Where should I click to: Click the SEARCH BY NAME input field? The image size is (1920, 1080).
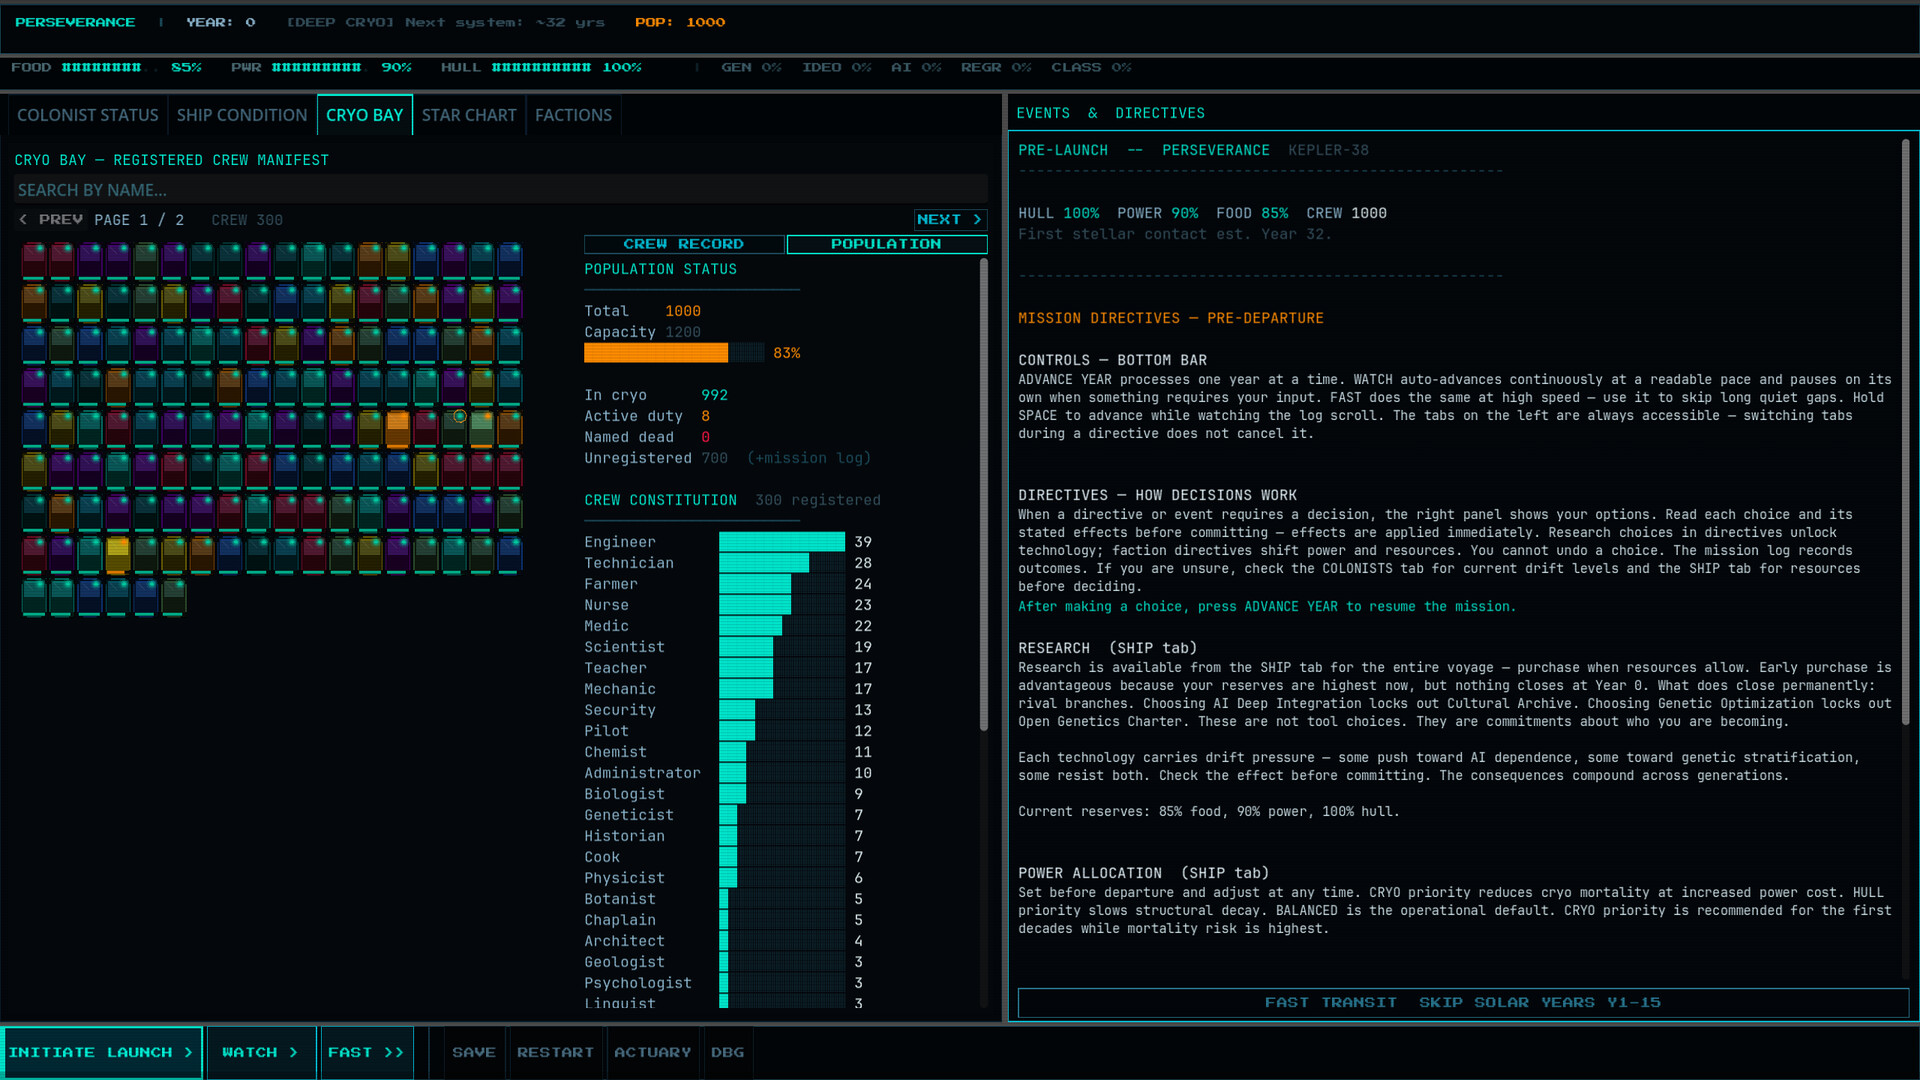[500, 189]
